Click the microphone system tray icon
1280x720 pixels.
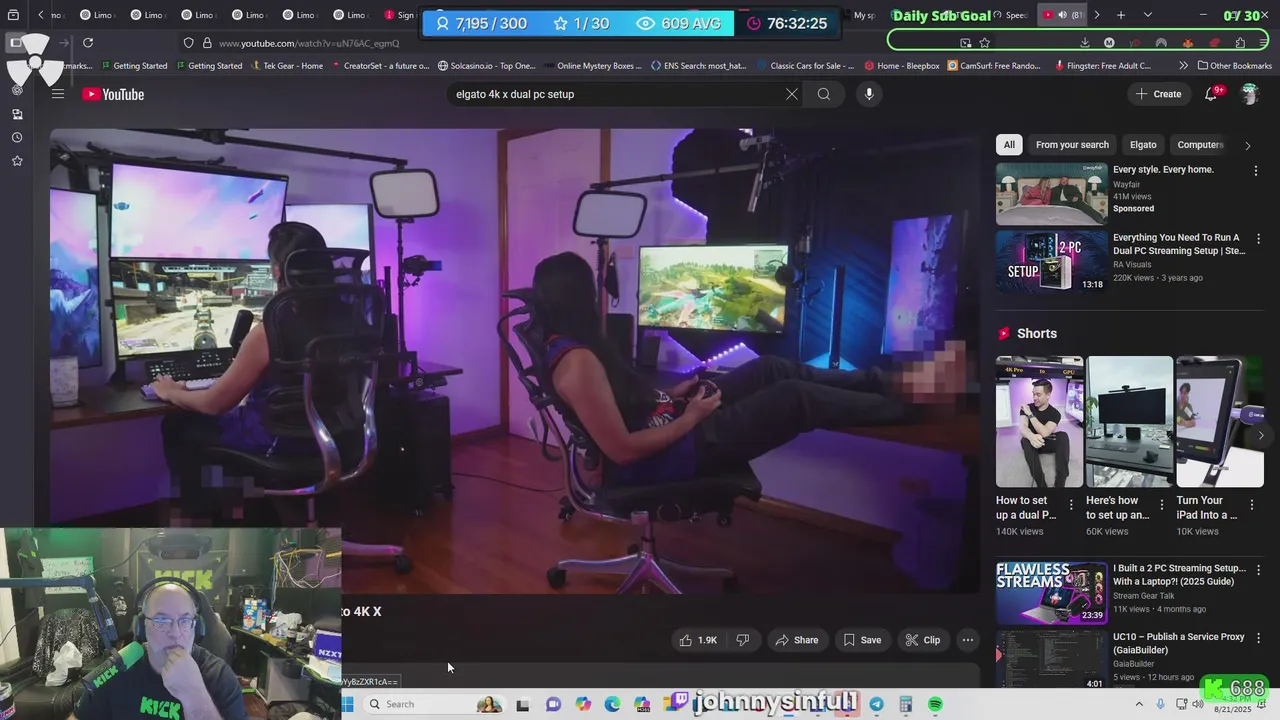1160,704
